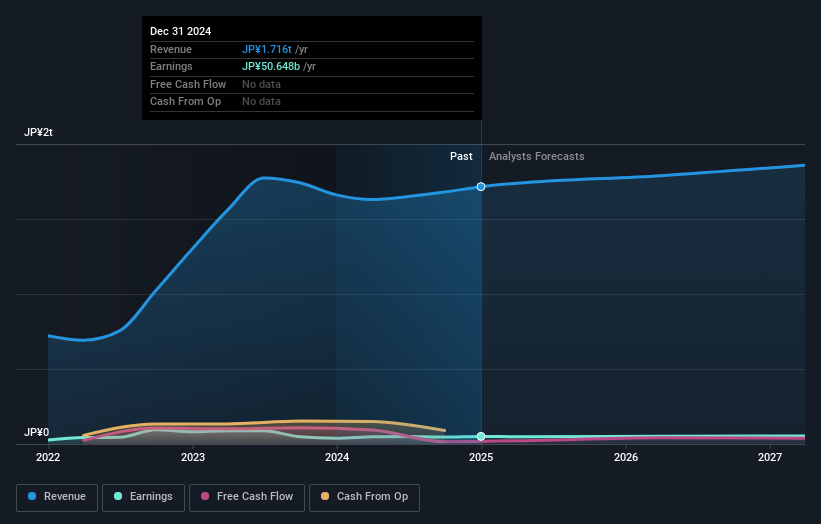Click the 'Past' section label
The height and width of the screenshot is (524, 821).
(461, 157)
